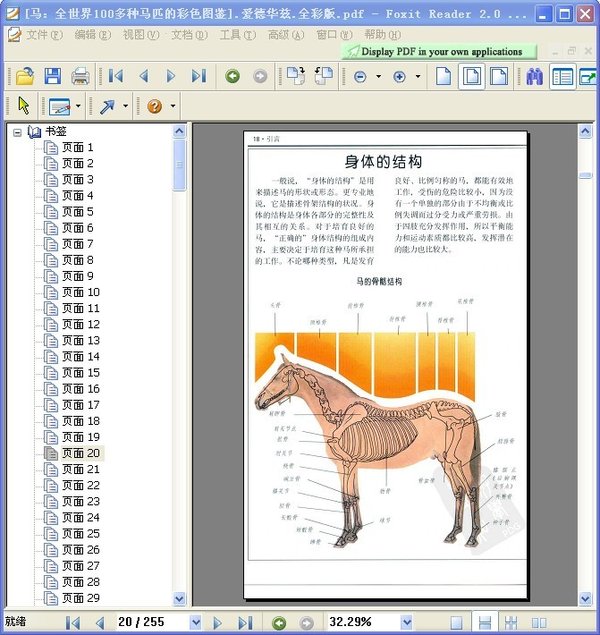
Task: Open the 文件 menu
Action: click(45, 35)
